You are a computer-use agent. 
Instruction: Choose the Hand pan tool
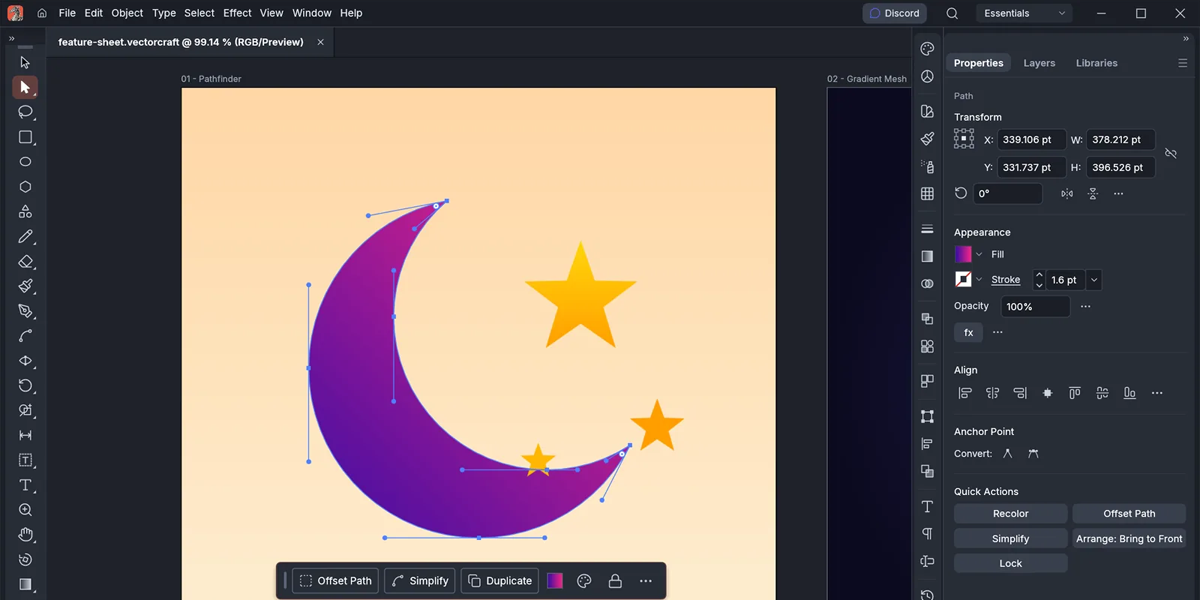(25, 535)
